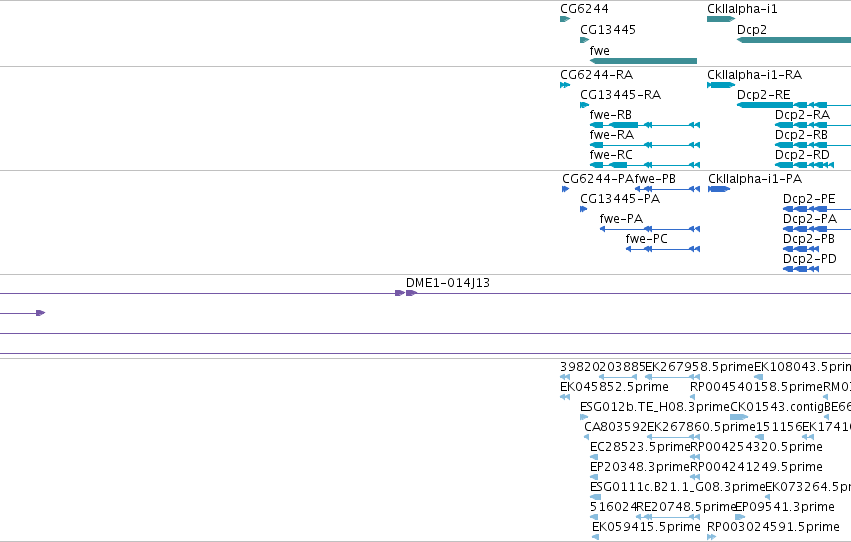Select the fwe-PC protein label
851x542 pixels.
pos(646,239)
